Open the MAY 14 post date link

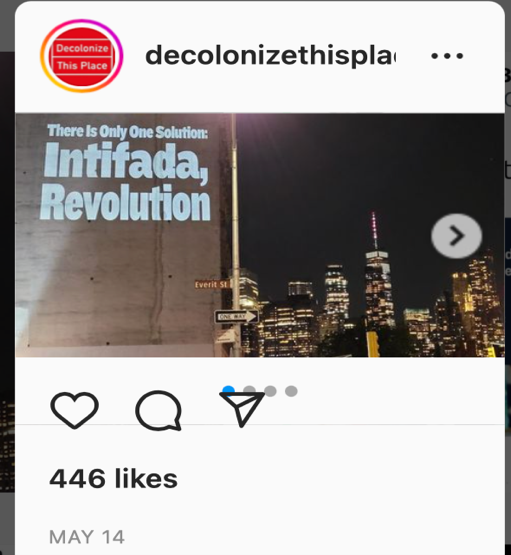point(87,537)
